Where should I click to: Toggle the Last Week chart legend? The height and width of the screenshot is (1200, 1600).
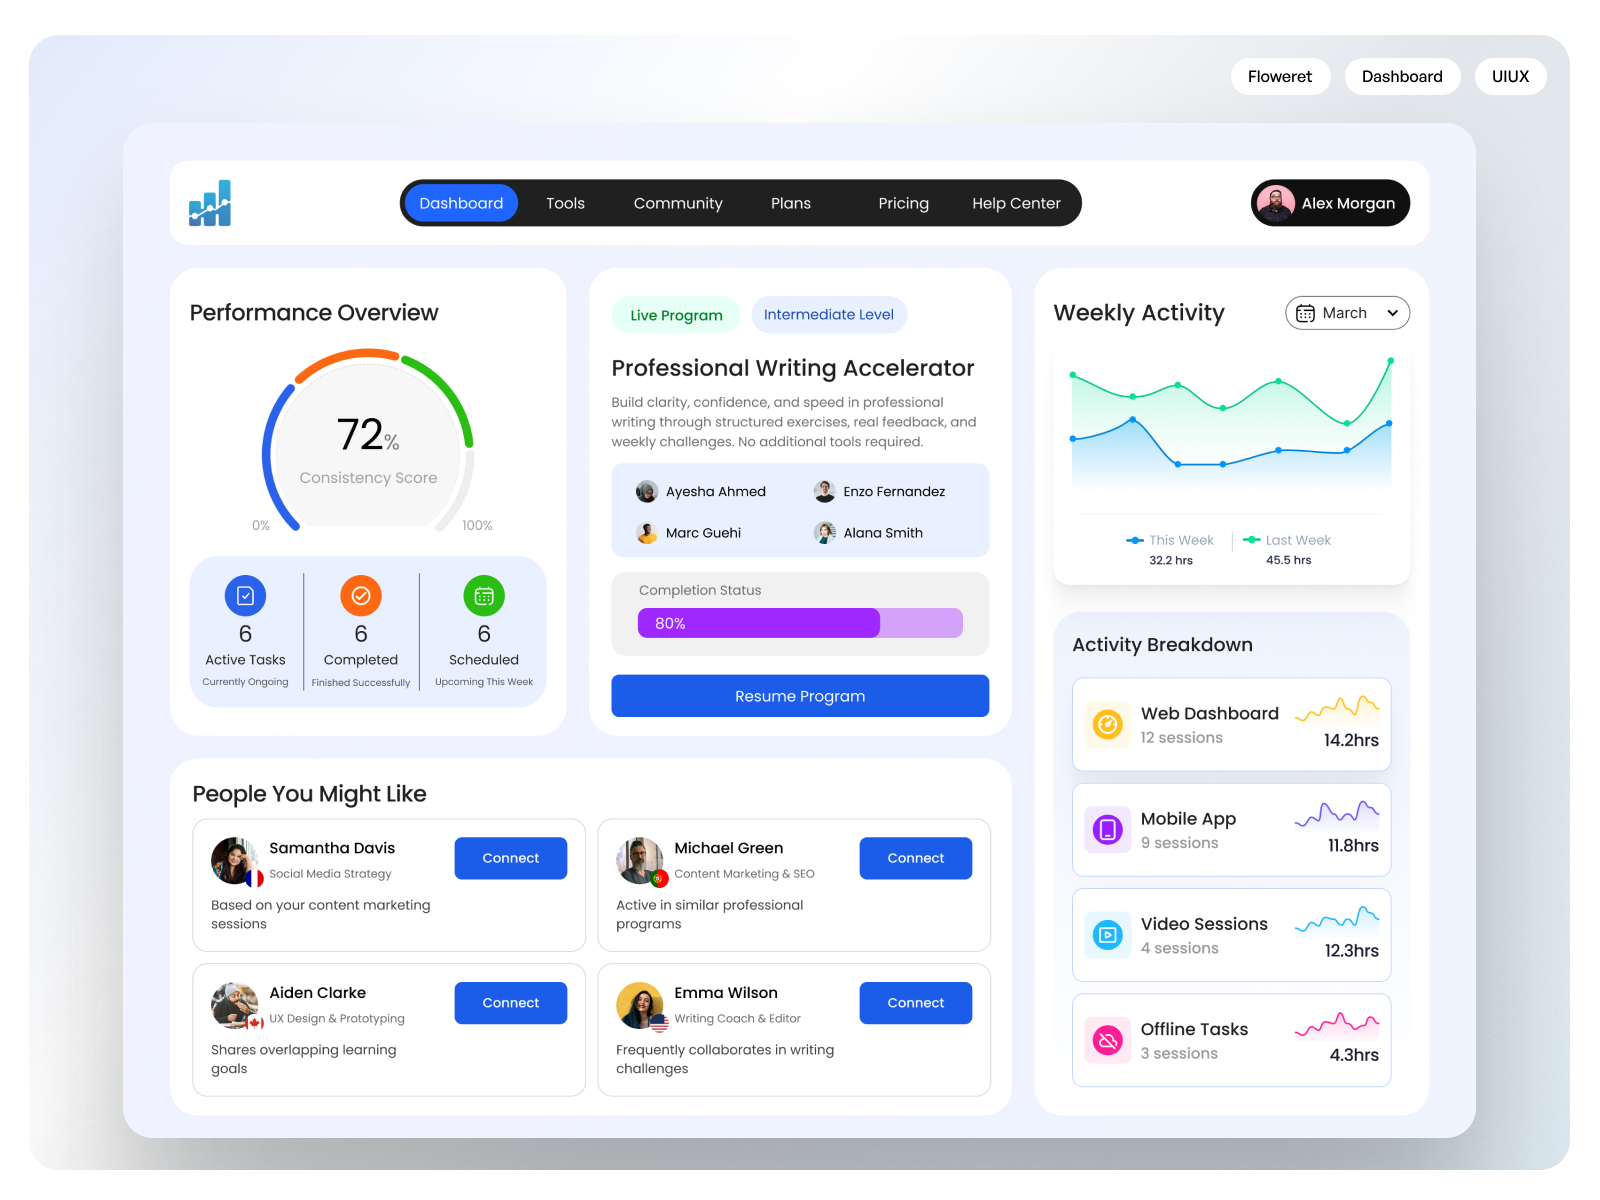[x=1286, y=540]
